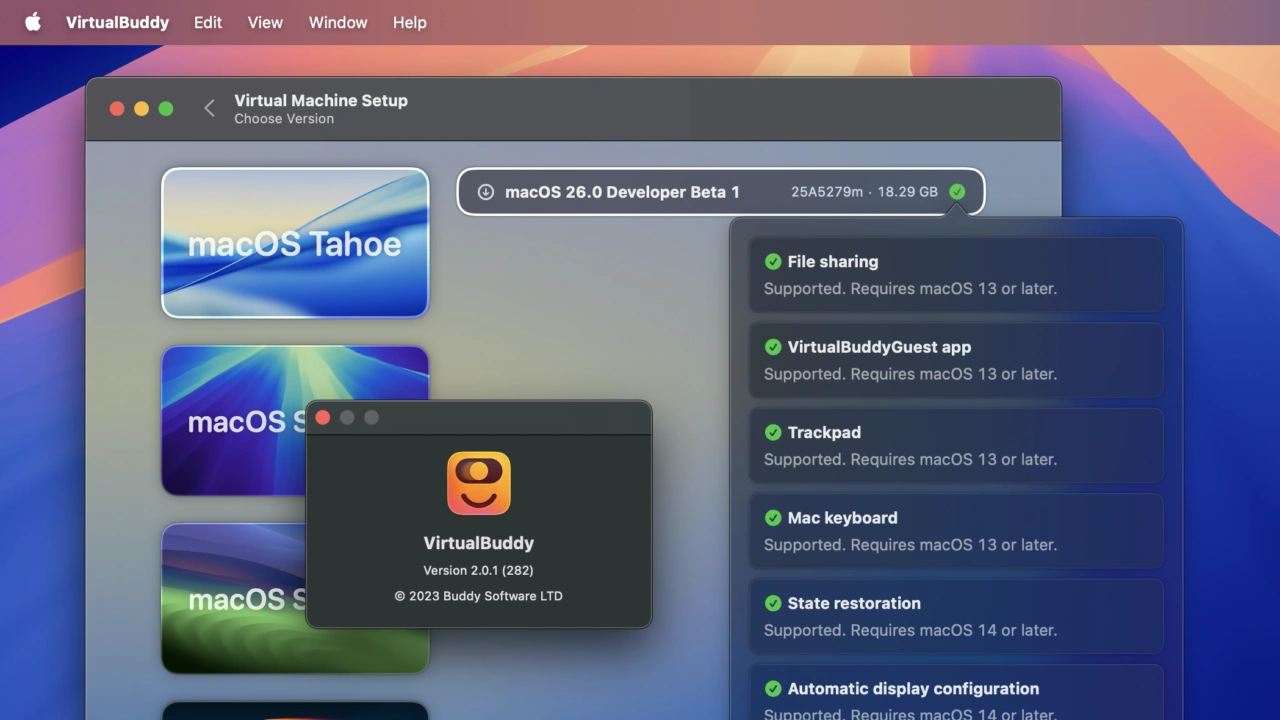Click the File sharing green checkmark

pyautogui.click(x=773, y=262)
